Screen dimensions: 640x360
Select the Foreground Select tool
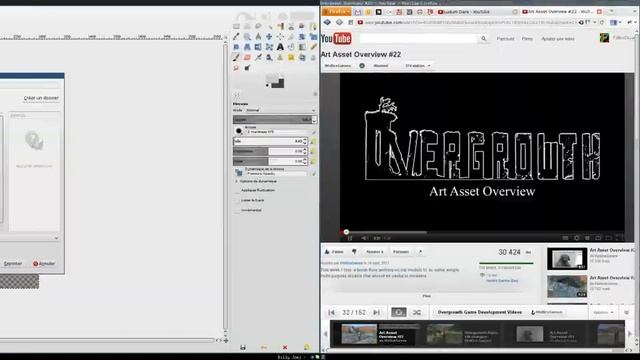302,26
